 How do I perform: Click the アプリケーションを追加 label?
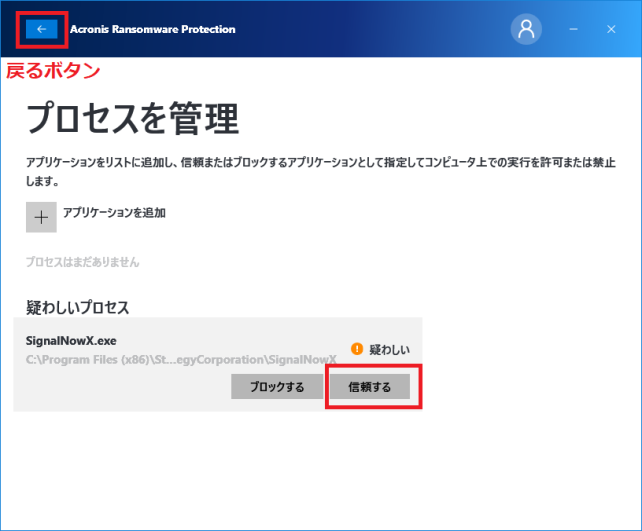tap(114, 212)
